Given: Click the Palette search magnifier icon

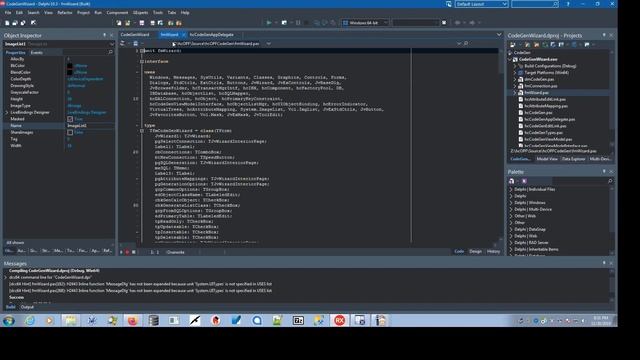Looking at the screenshot, I should 610,181.
